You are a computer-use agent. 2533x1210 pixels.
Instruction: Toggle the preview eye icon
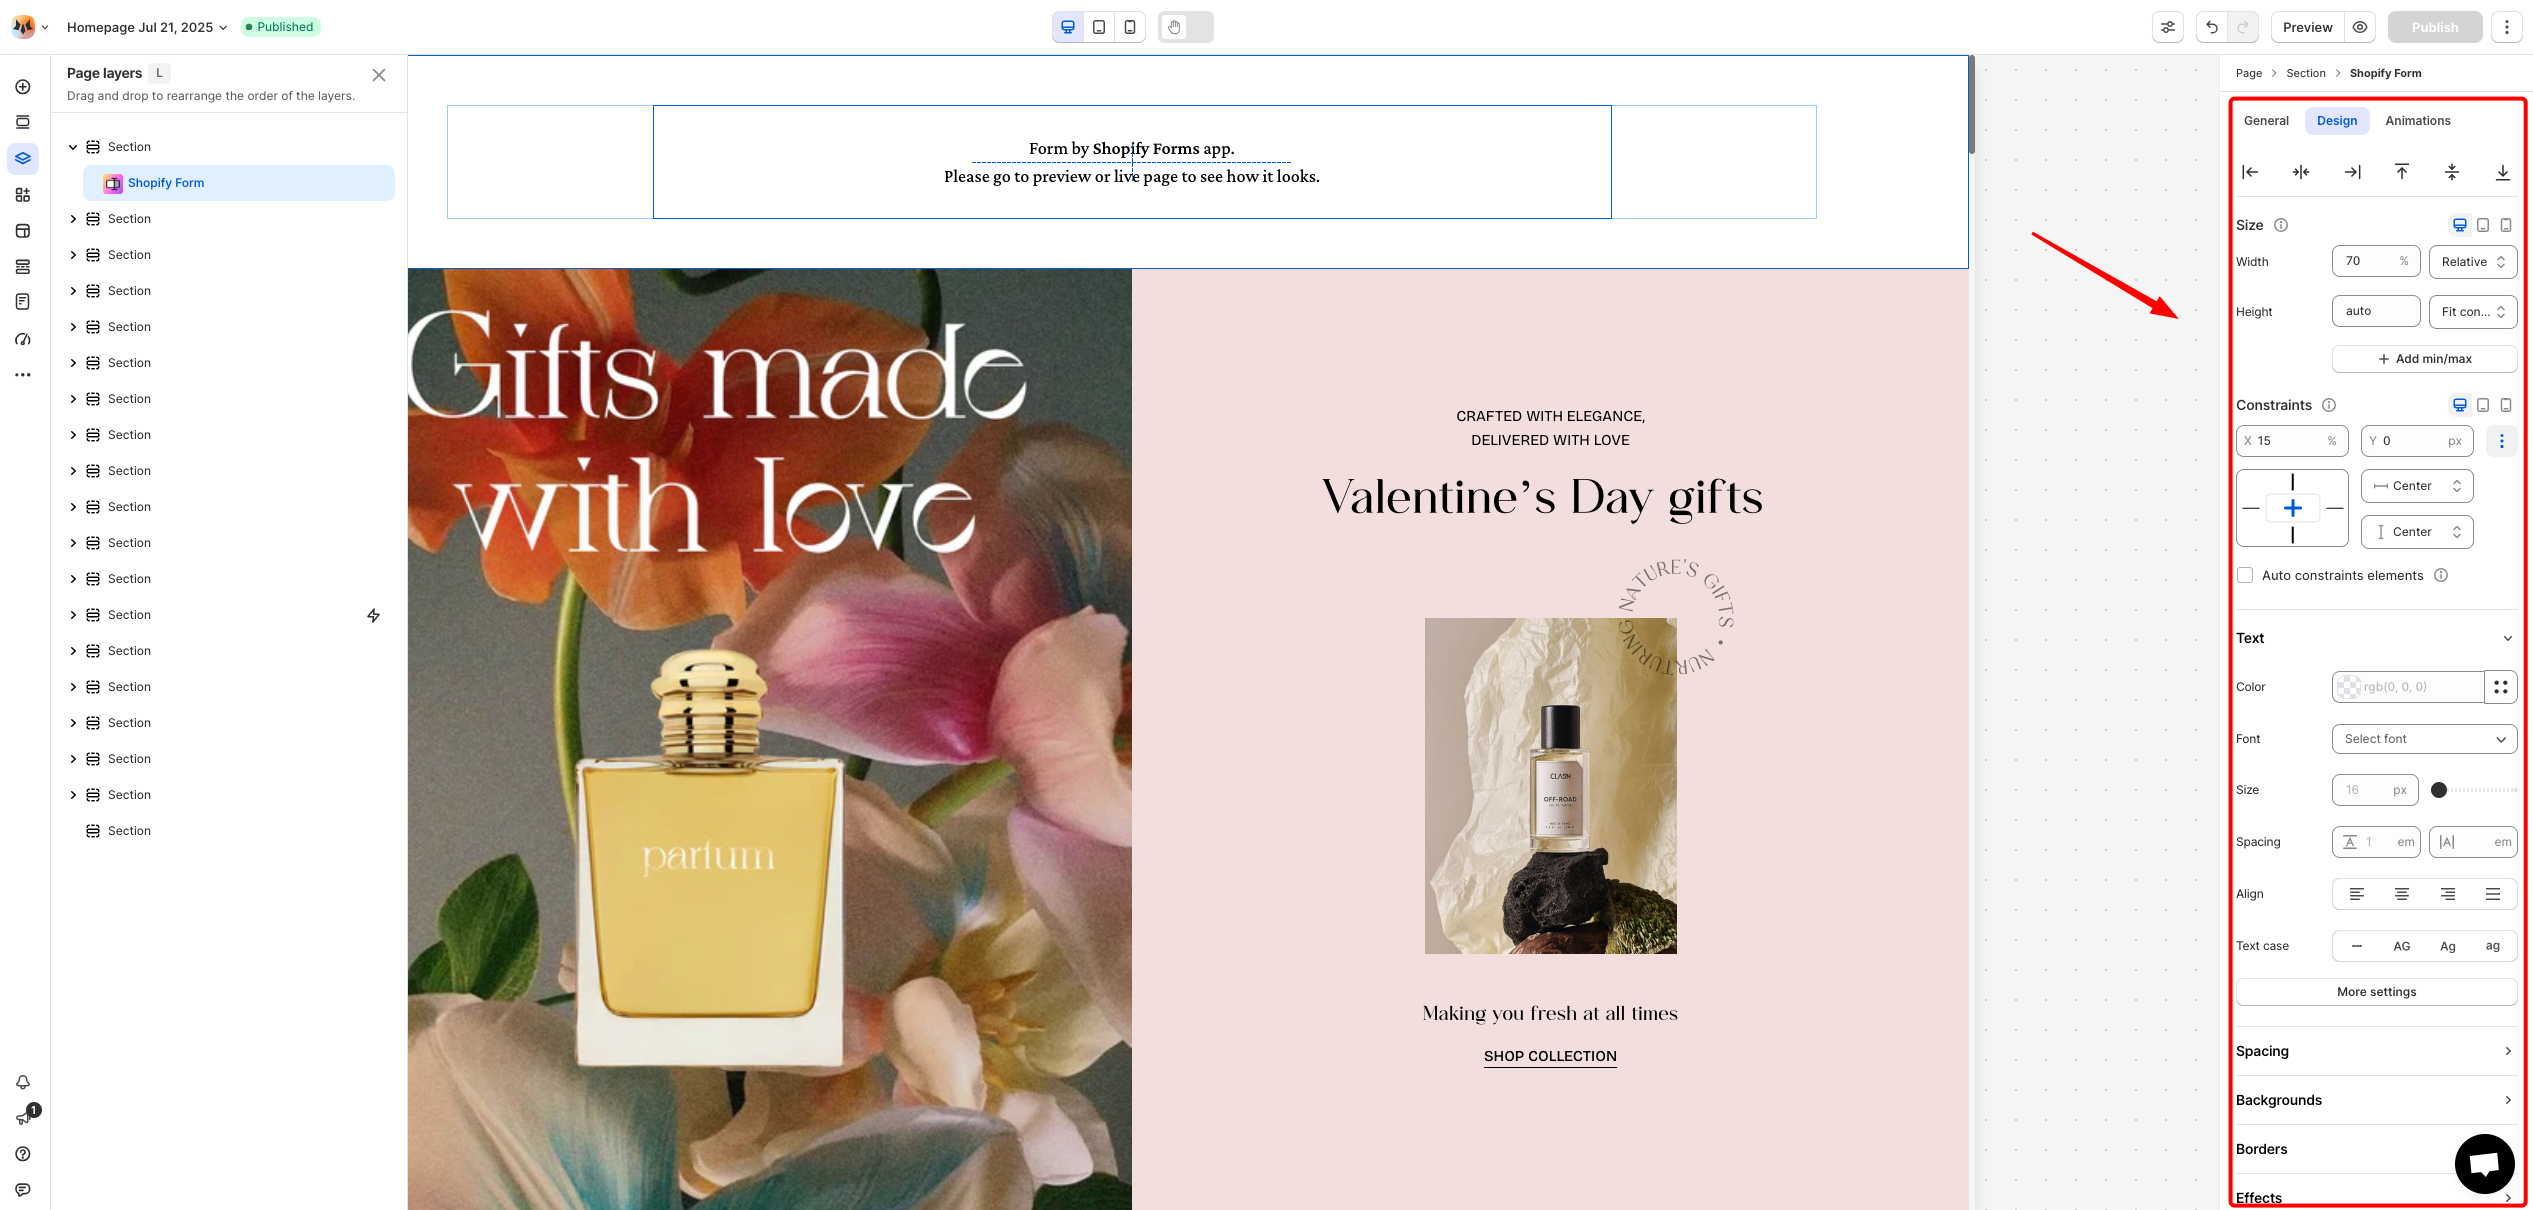click(x=2360, y=27)
